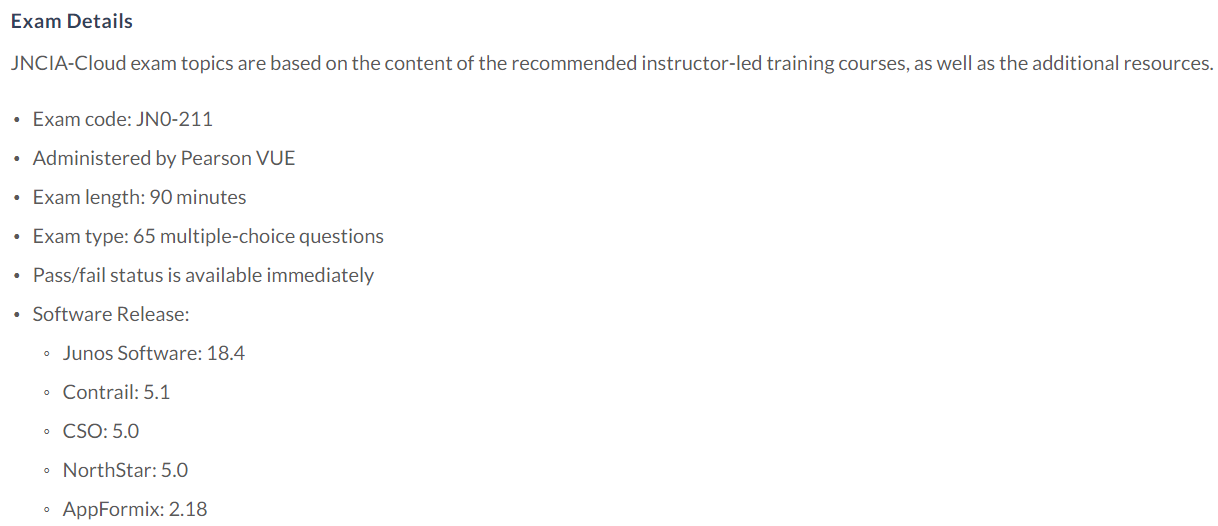Click the 90 minutes value
This screenshot has height=526, width=1218.
coord(198,197)
